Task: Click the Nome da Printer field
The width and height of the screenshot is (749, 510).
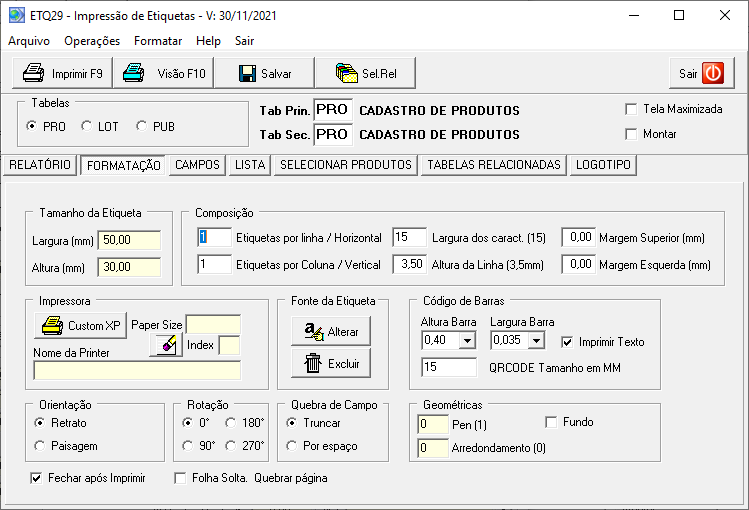Action: coord(137,371)
